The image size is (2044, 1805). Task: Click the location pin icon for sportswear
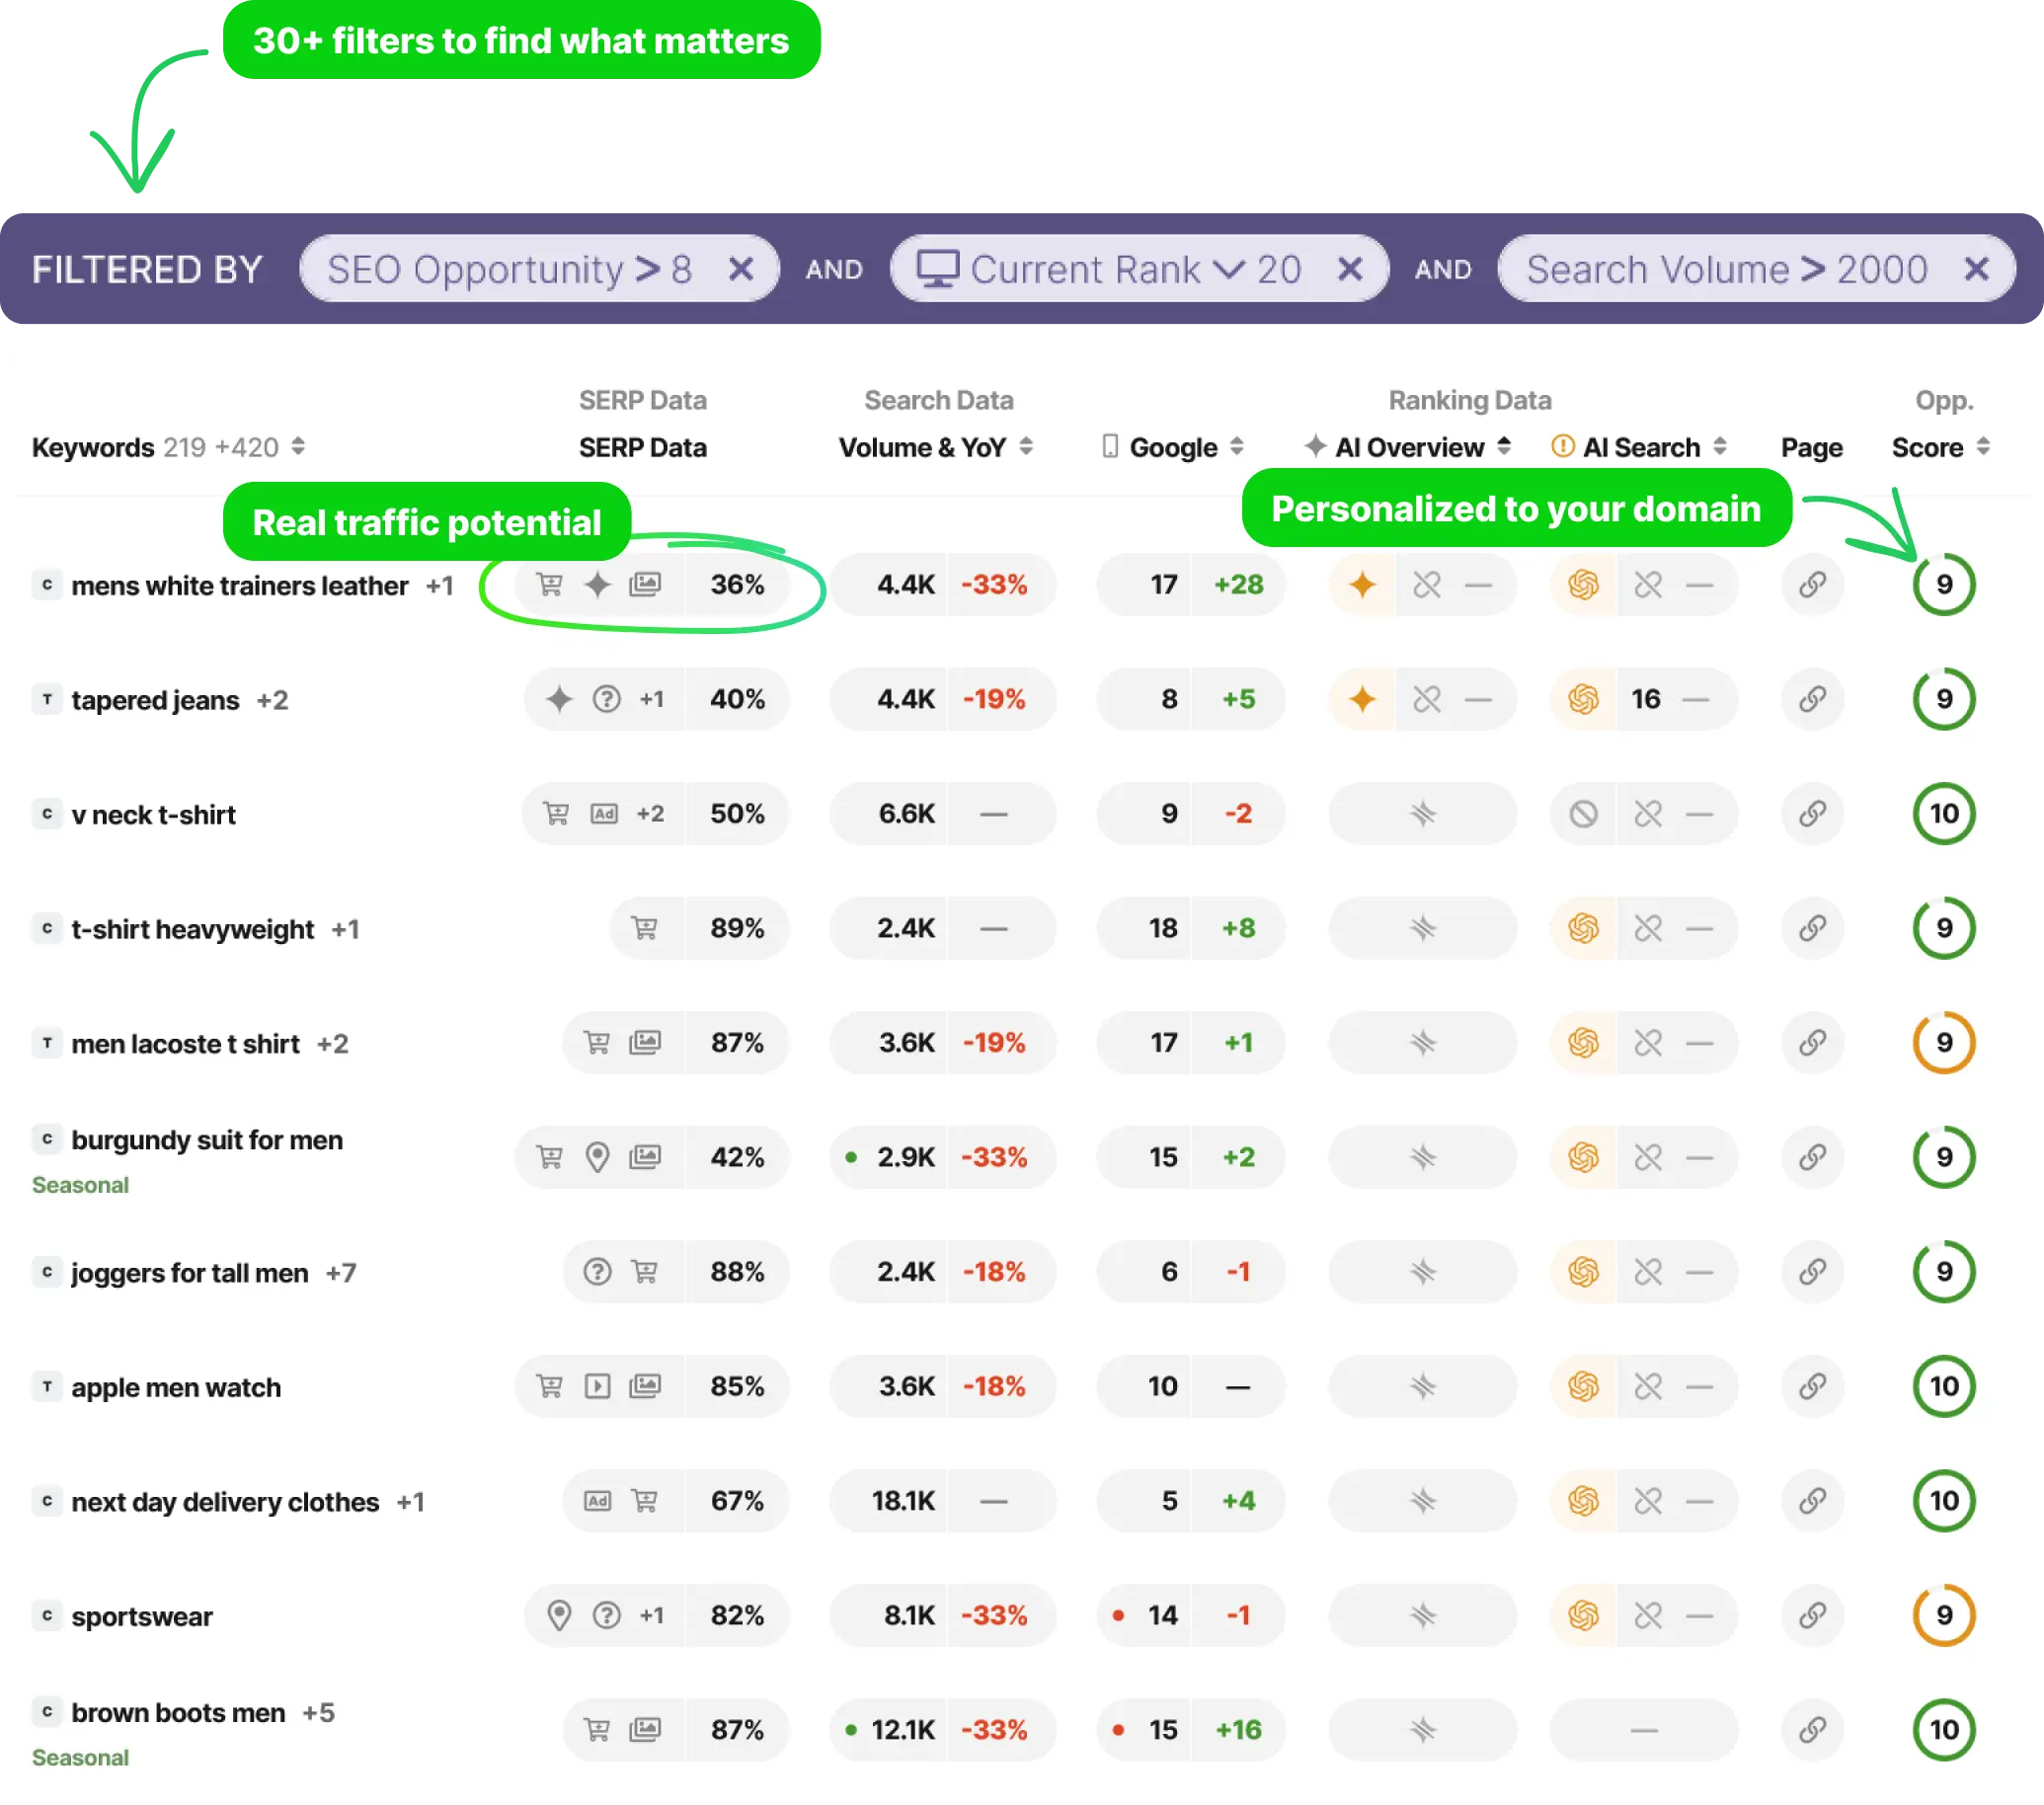559,1616
